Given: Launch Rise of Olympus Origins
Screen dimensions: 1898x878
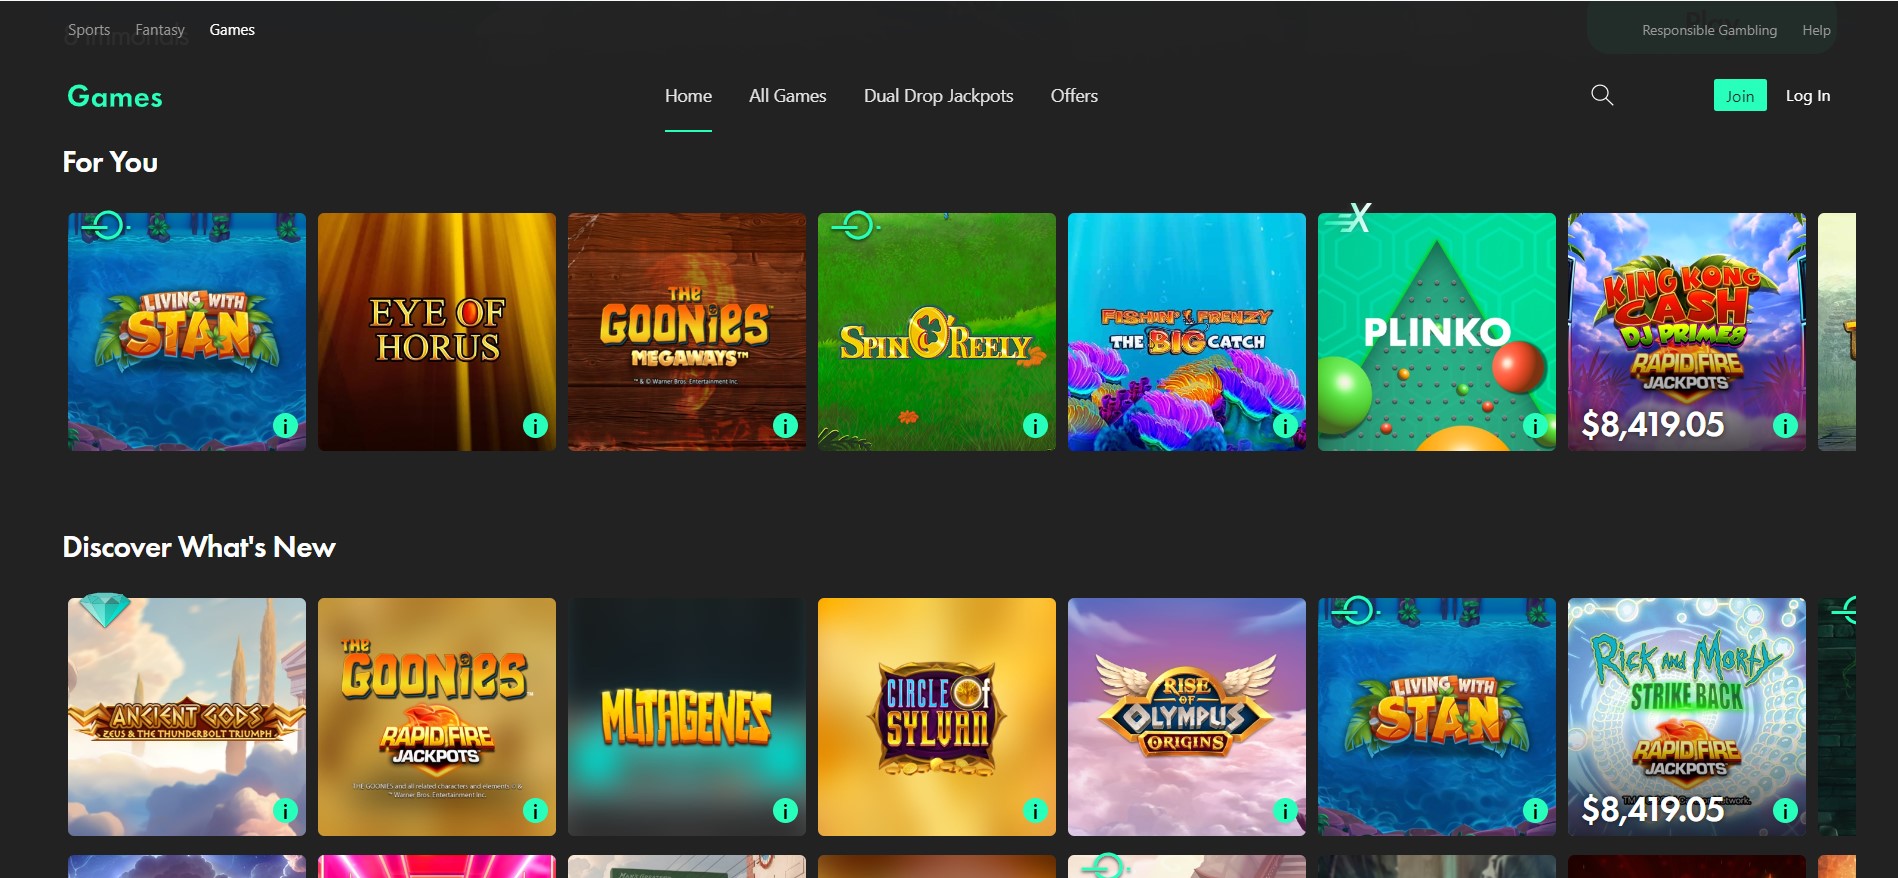Looking at the screenshot, I should 1187,717.
